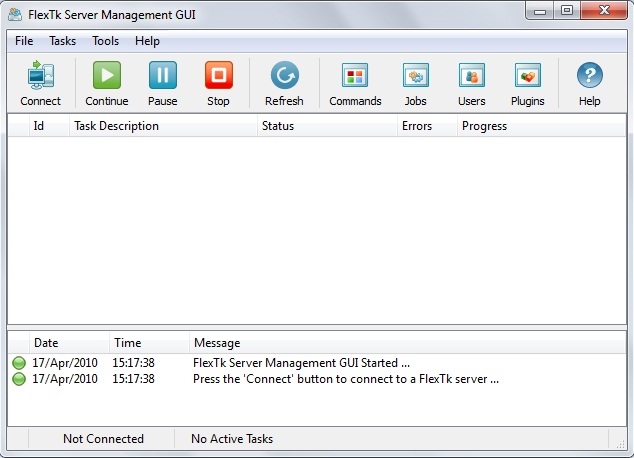The width and height of the screenshot is (634, 458).
Task: Open the Tasks menu
Action: point(62,41)
